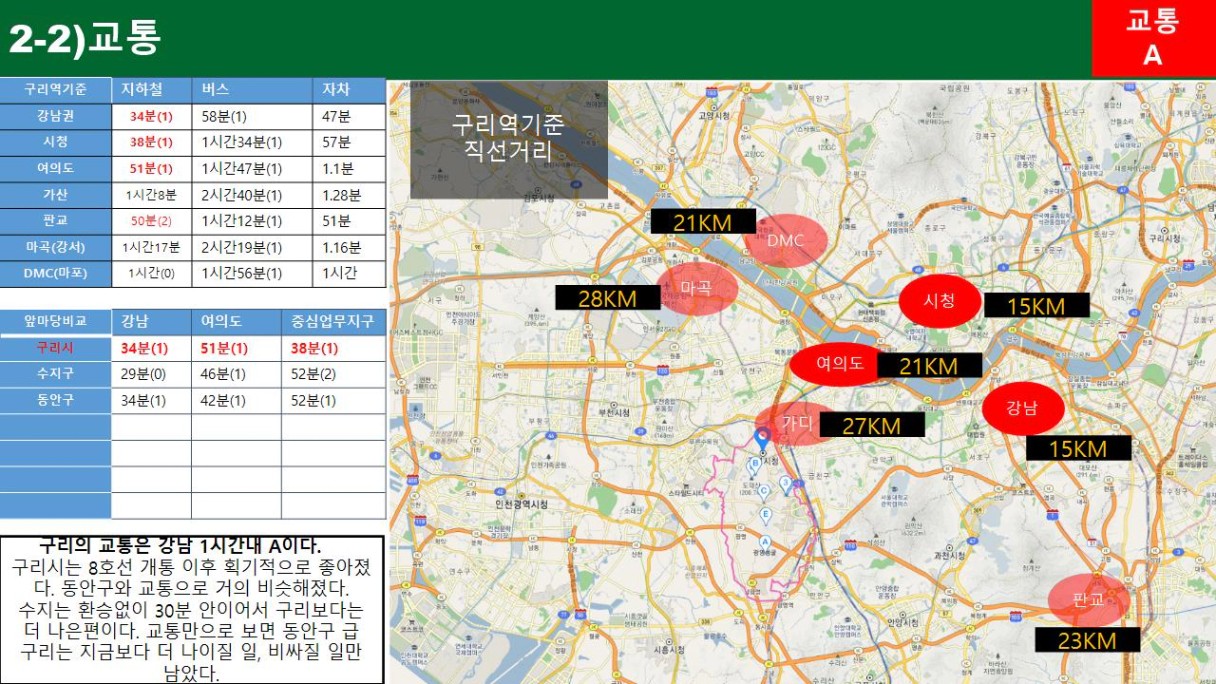Viewport: 1216px width, 684px height.
Task: Click the summary text box about 구리 교통
Action: (x=191, y=610)
